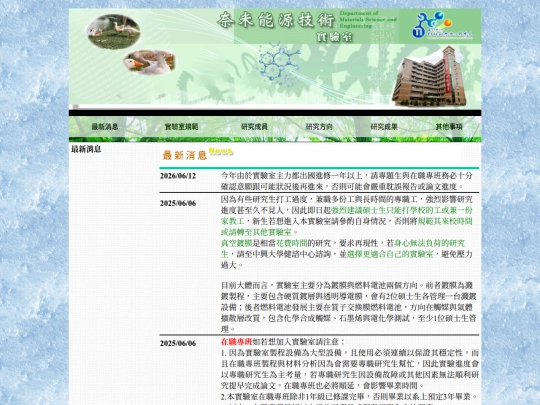The image size is (540, 405).
Task: Open the 其他事項 menu item
Action: (x=449, y=127)
